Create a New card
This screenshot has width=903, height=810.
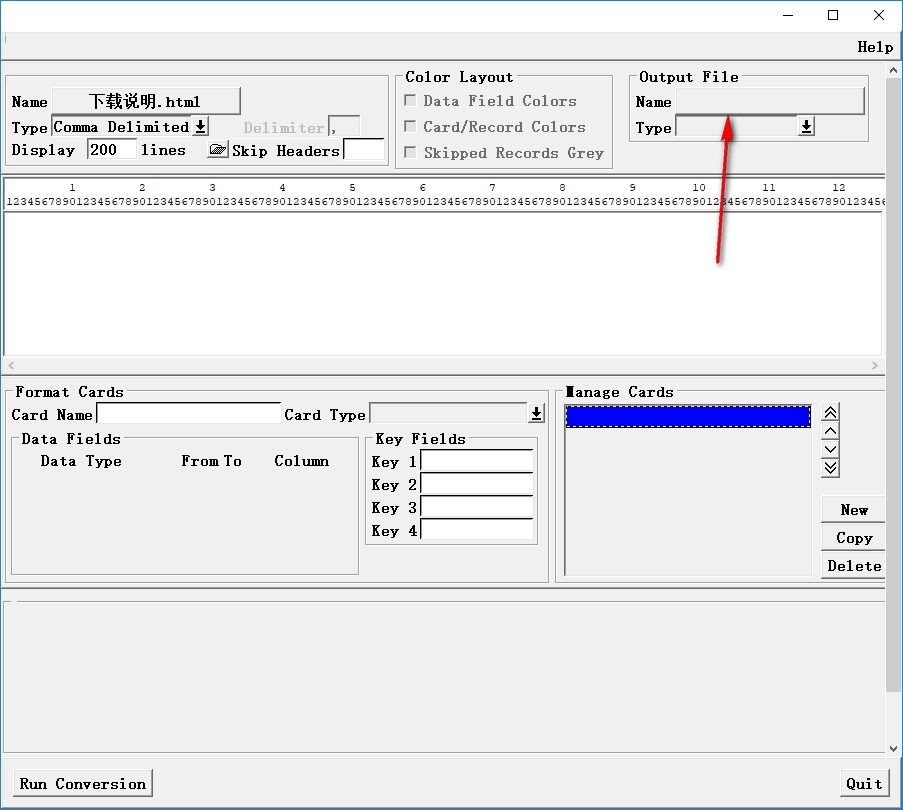point(853,510)
